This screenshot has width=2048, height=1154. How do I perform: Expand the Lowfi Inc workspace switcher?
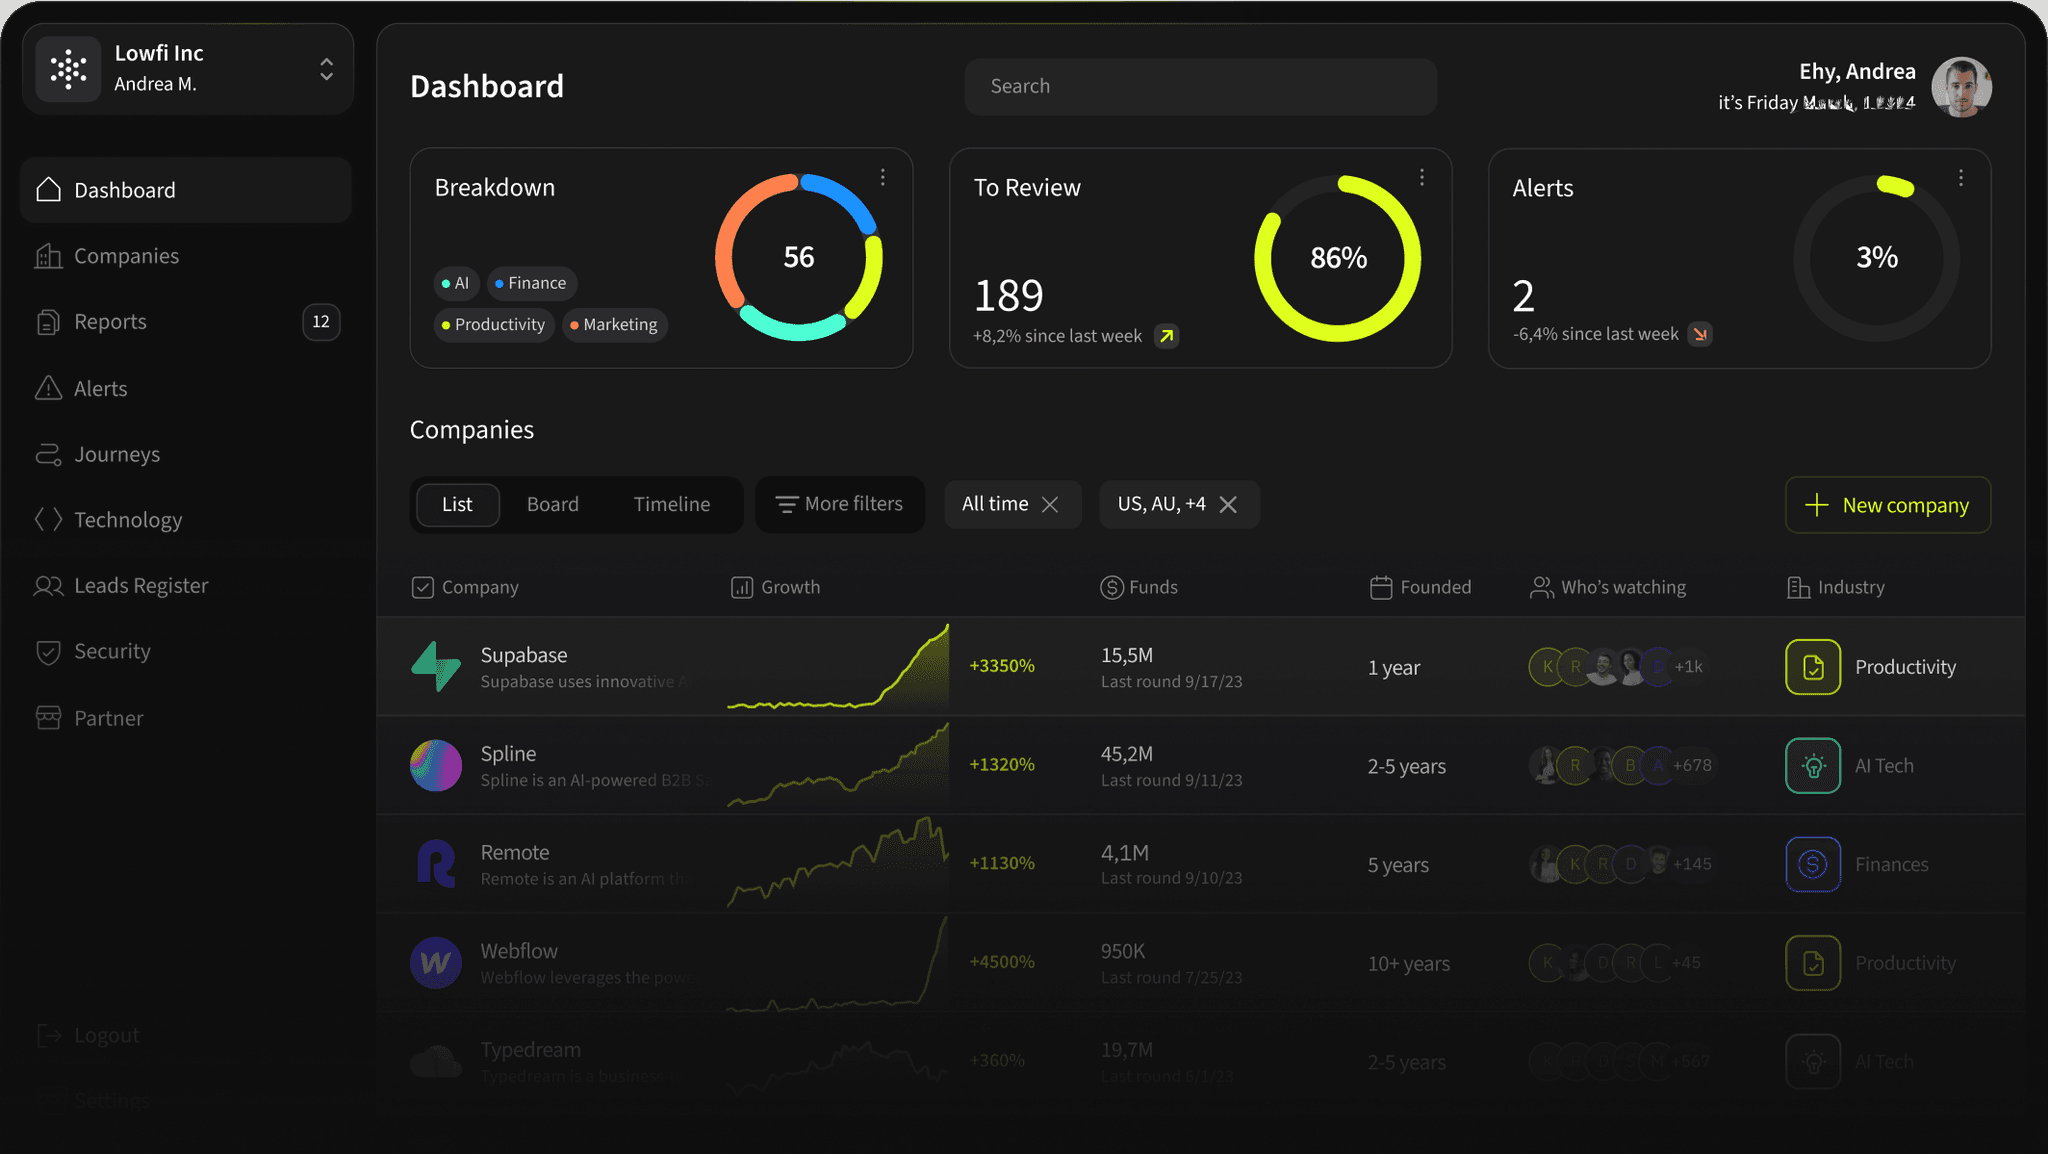(326, 69)
